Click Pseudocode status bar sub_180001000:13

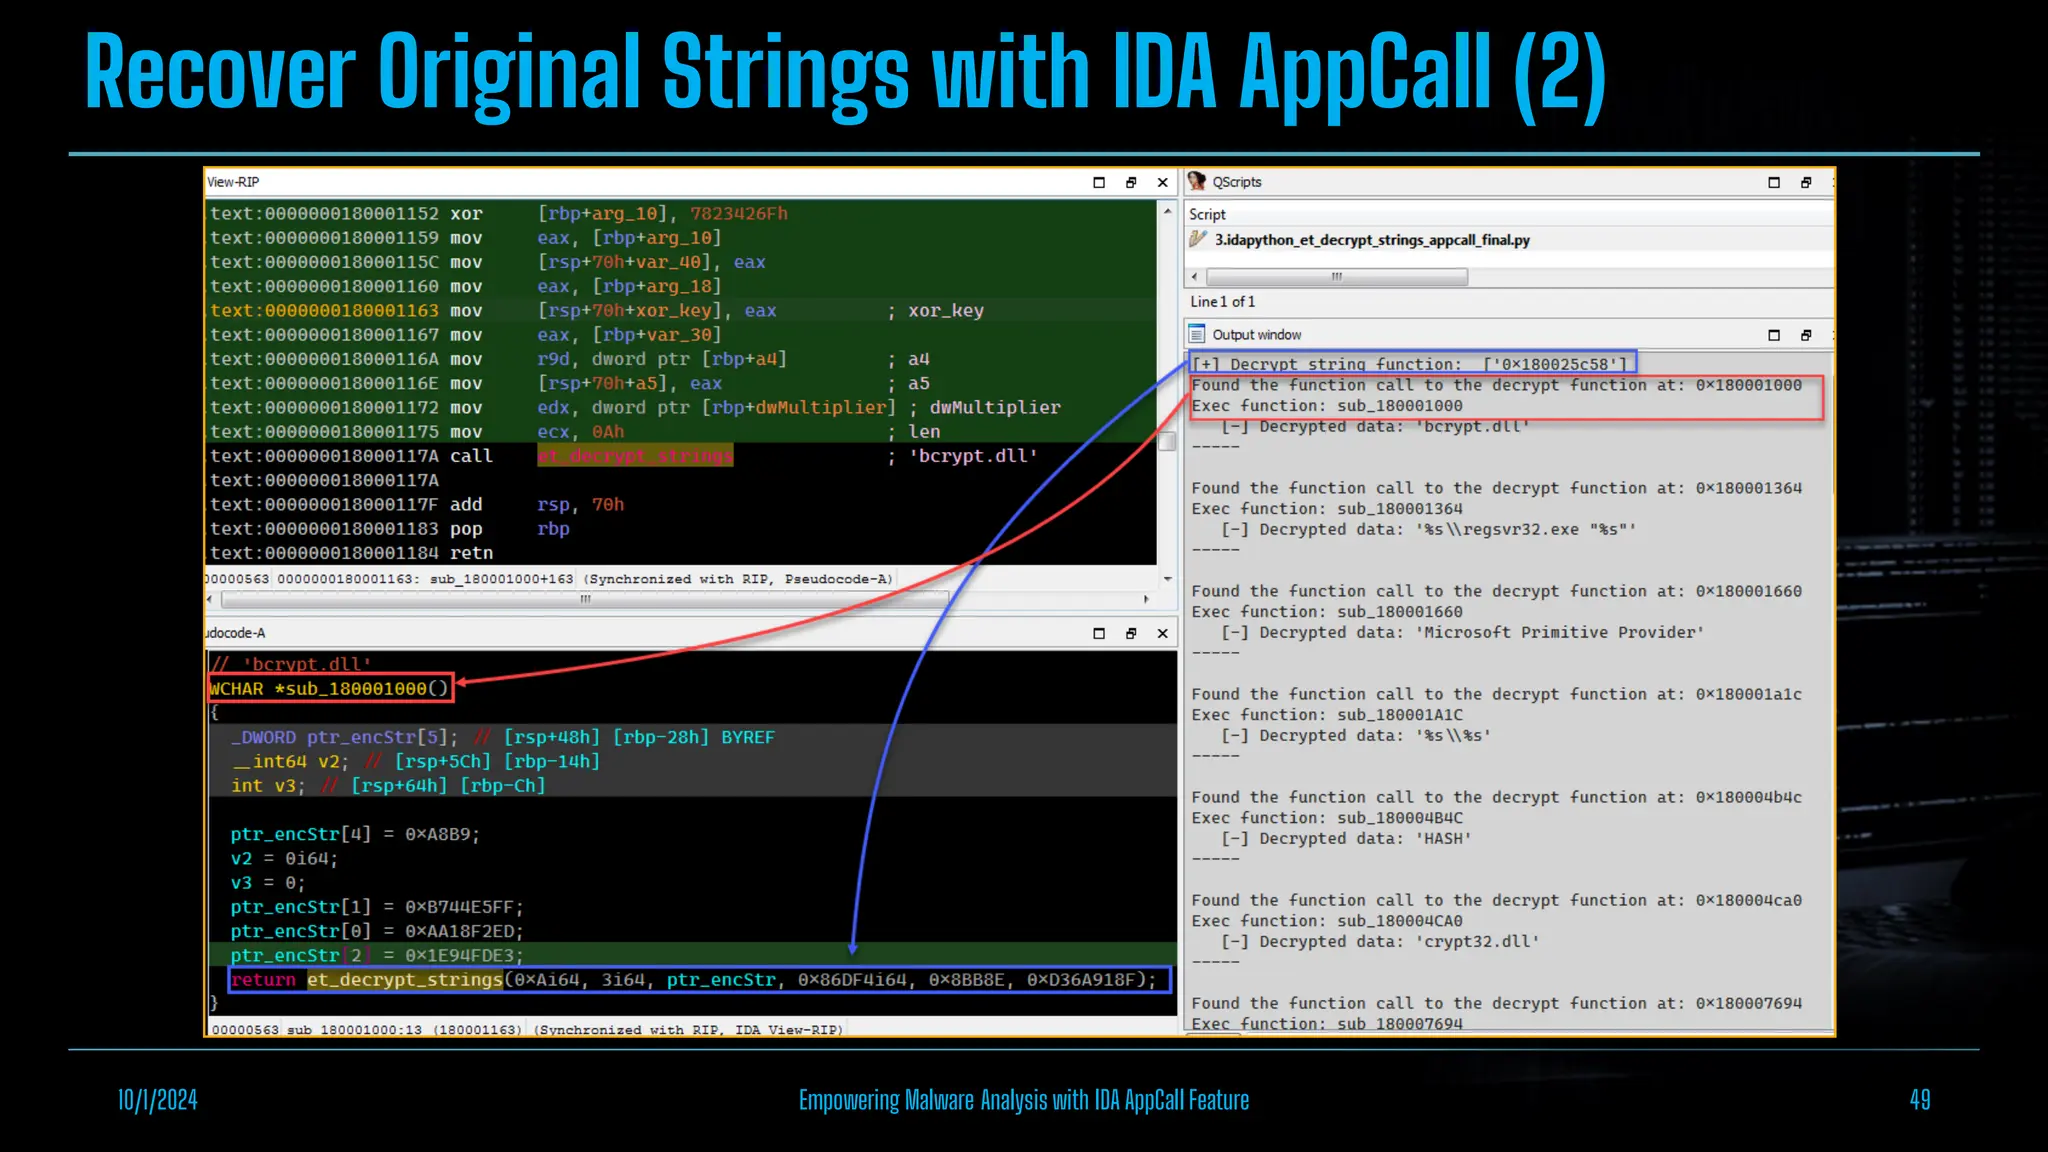(x=355, y=1029)
